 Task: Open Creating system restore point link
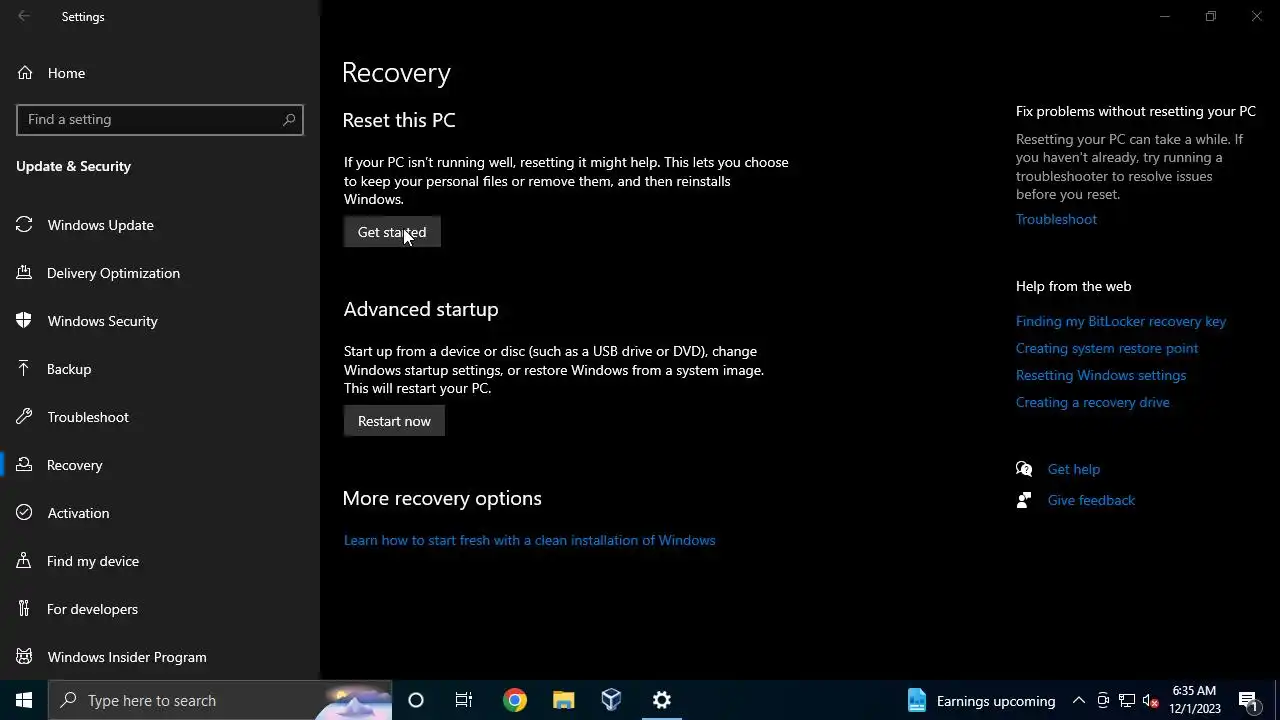(1107, 348)
